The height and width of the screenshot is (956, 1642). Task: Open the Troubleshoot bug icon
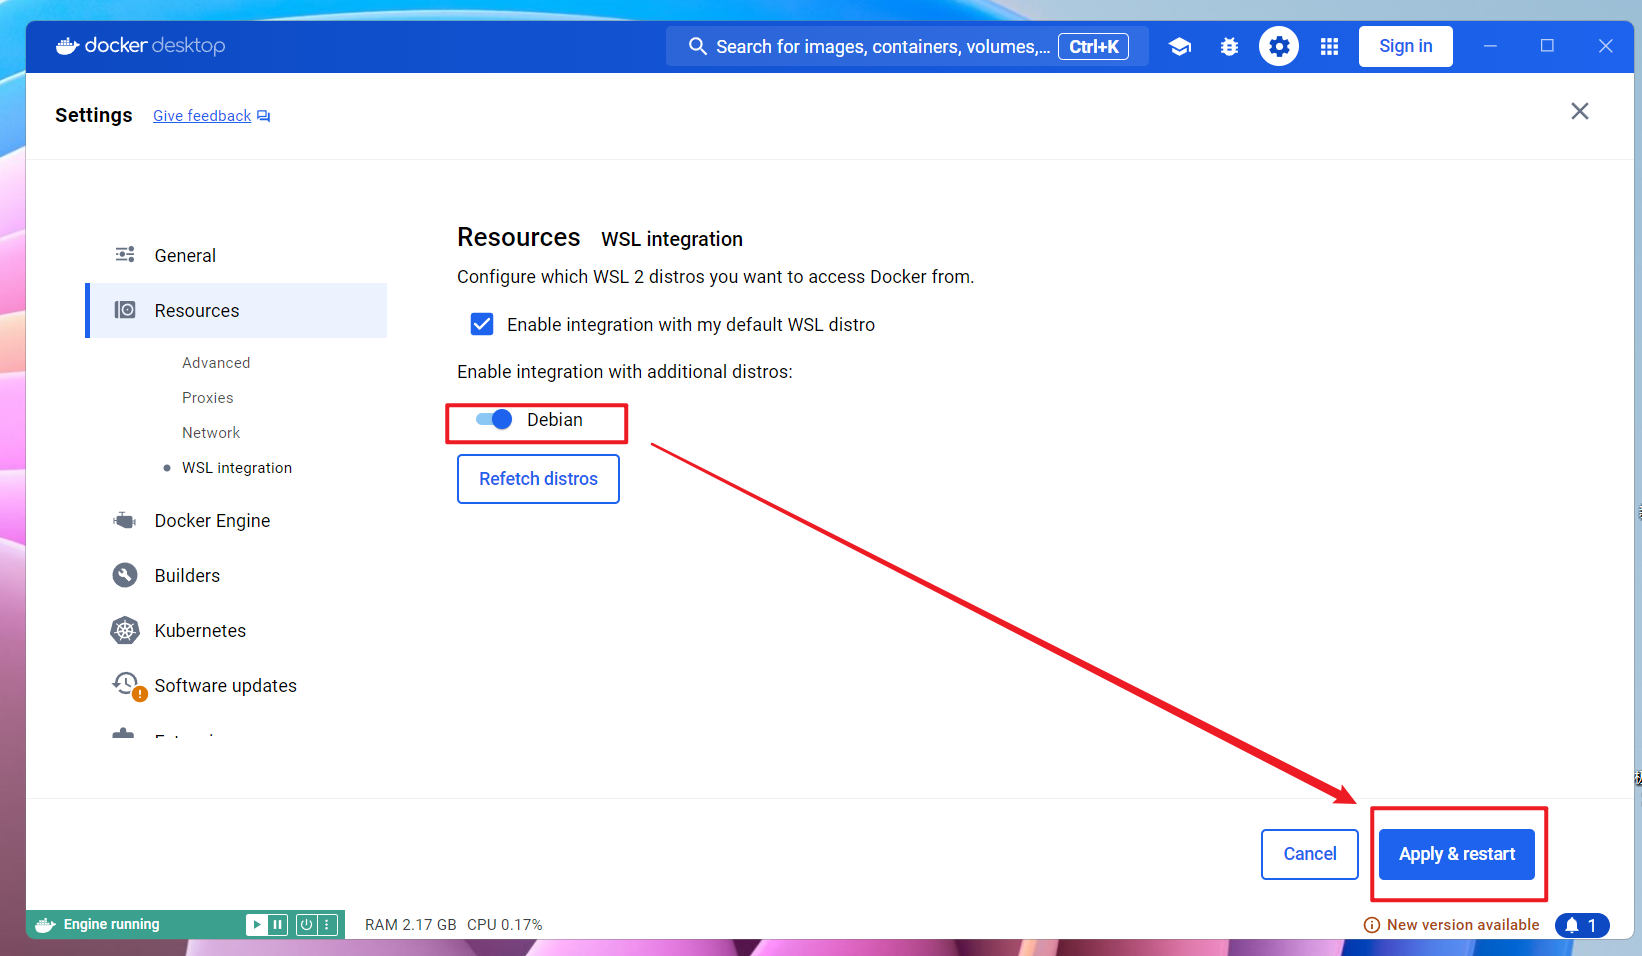1229,46
